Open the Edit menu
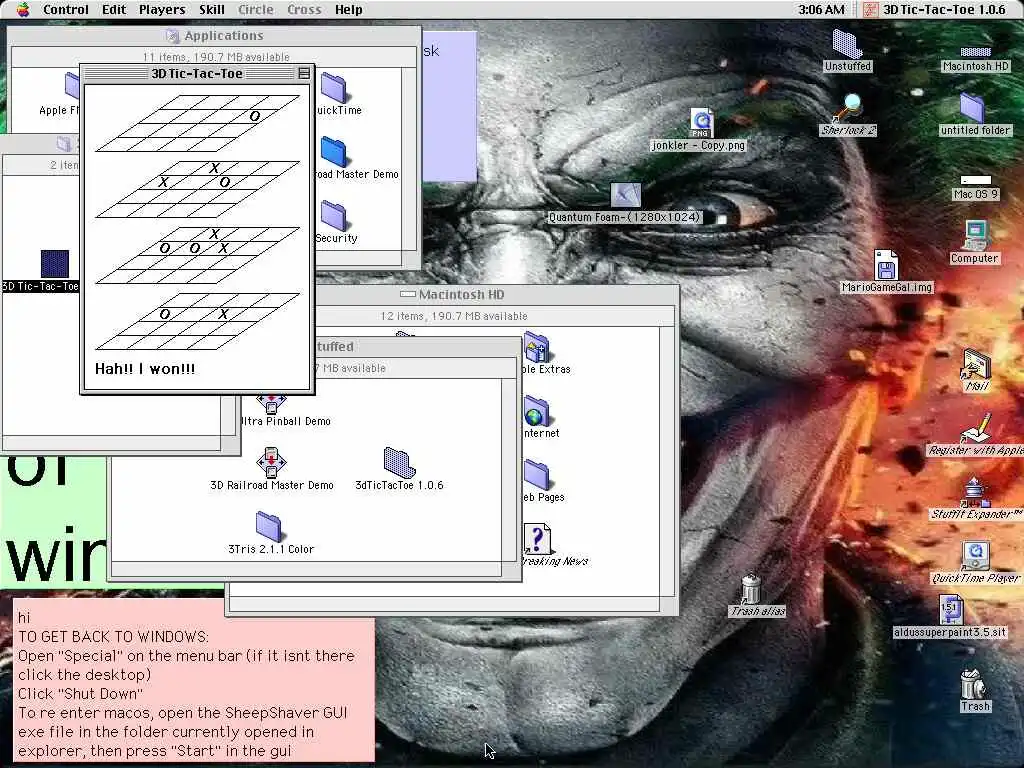The width and height of the screenshot is (1024, 768). point(114,10)
